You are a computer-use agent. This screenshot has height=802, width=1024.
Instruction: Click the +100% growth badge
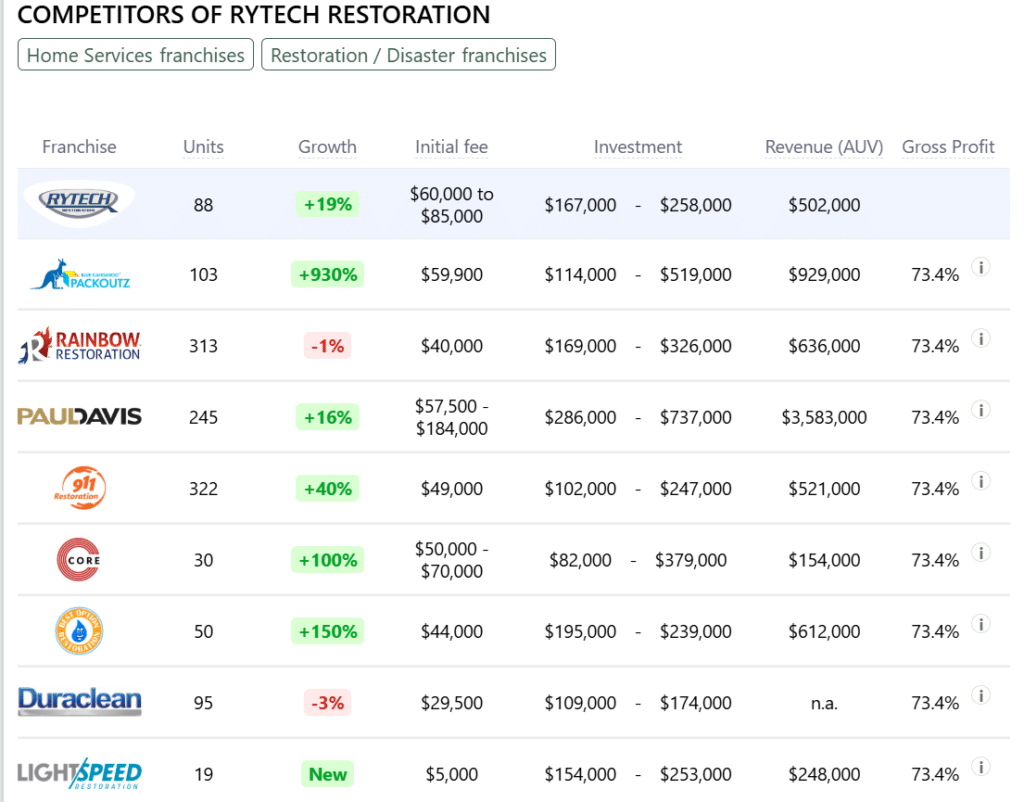(x=327, y=560)
